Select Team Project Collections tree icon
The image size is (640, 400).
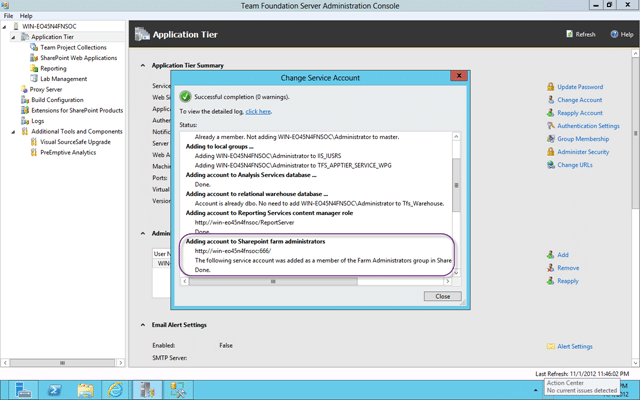point(34,47)
